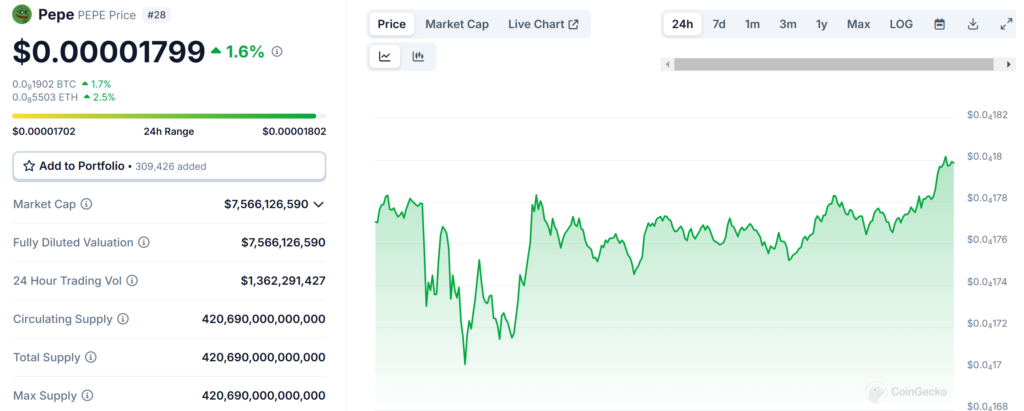The image size is (1024, 411).
Task: Toggle the LOG scale option
Action: [901, 24]
